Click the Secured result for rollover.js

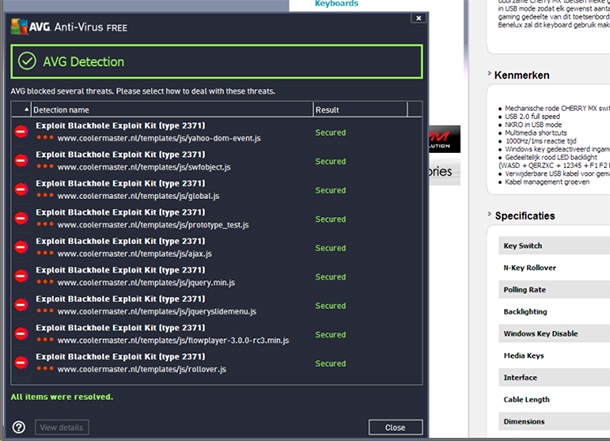331,363
